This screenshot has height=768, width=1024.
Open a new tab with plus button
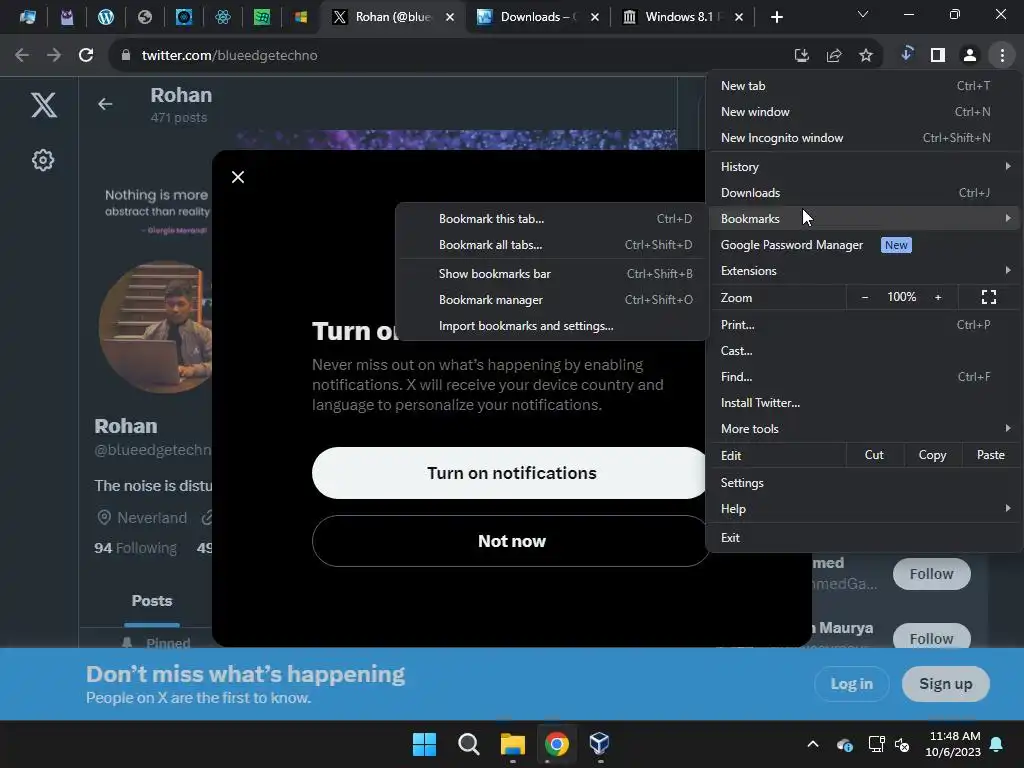point(776,17)
